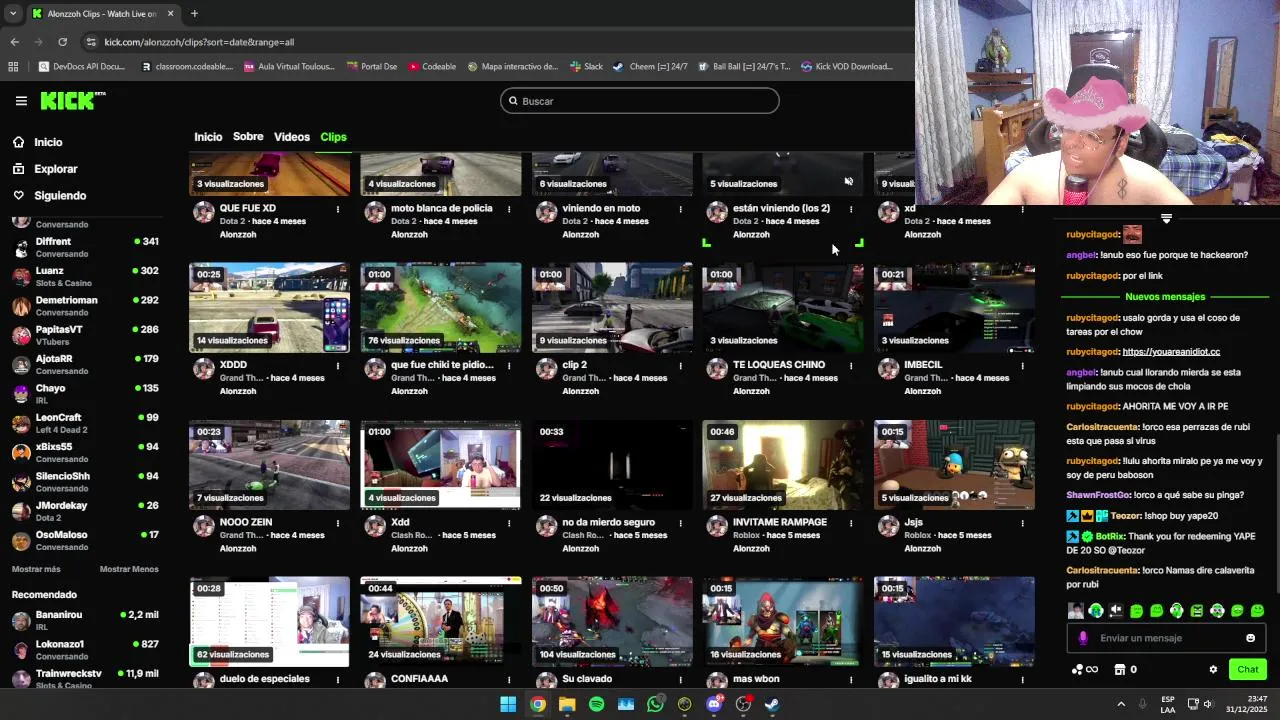Click the microphone emote in chat input
This screenshot has height=720, width=1280.
pyautogui.click(x=1082, y=638)
